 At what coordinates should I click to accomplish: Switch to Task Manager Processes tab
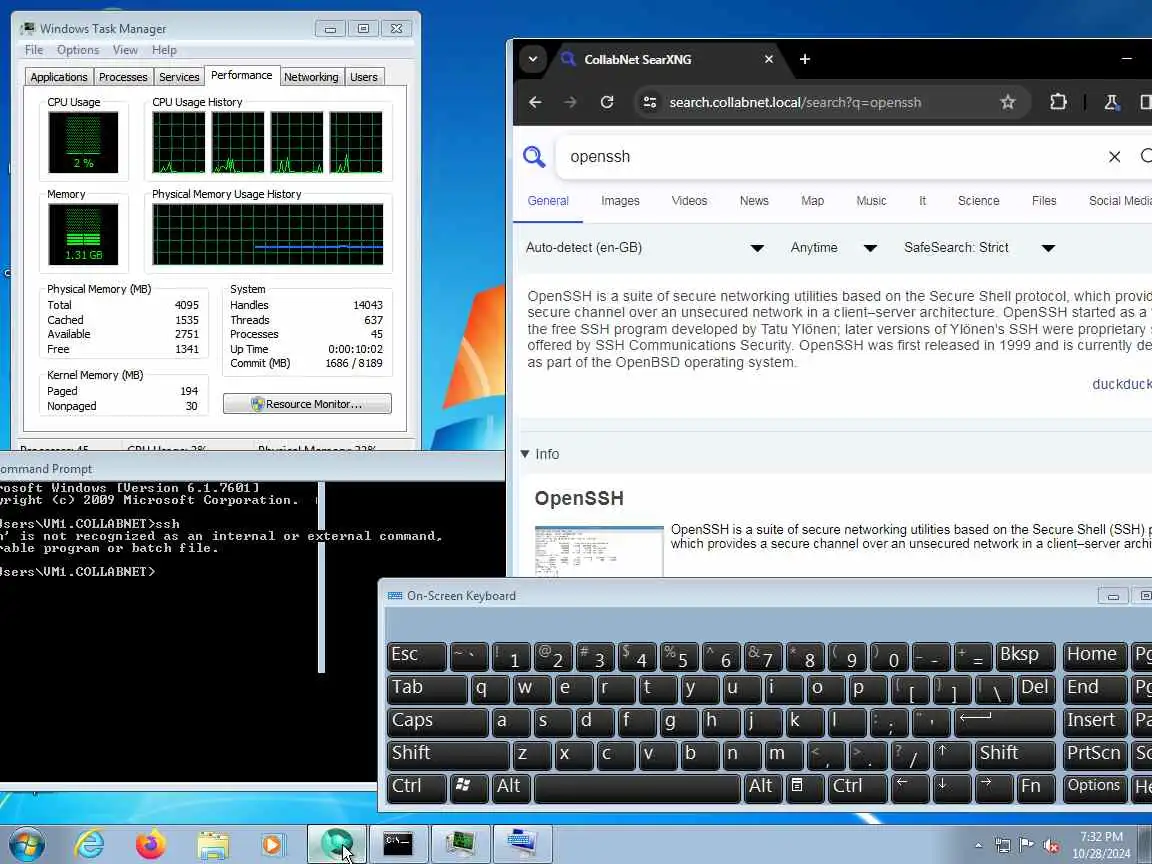click(123, 77)
